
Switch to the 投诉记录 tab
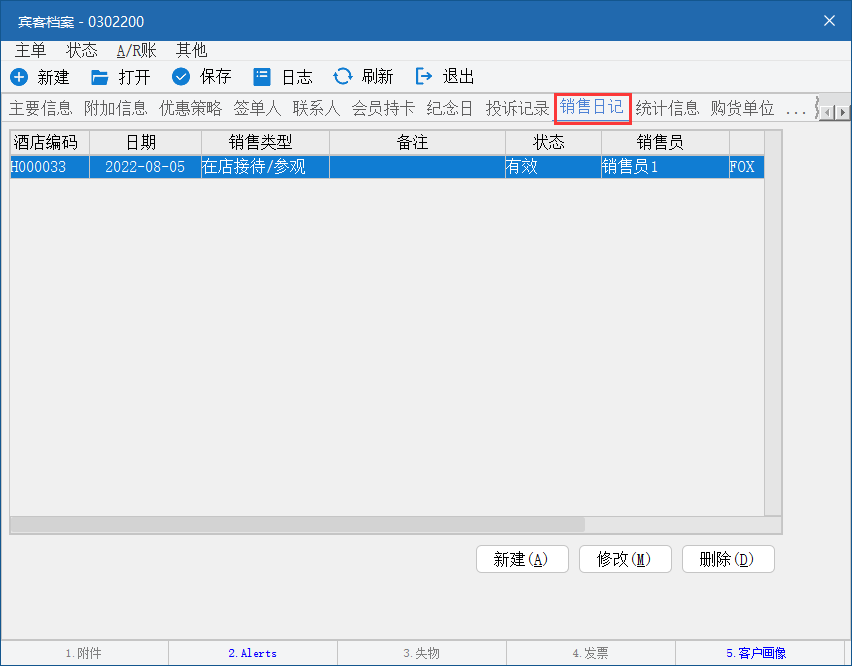(x=517, y=108)
